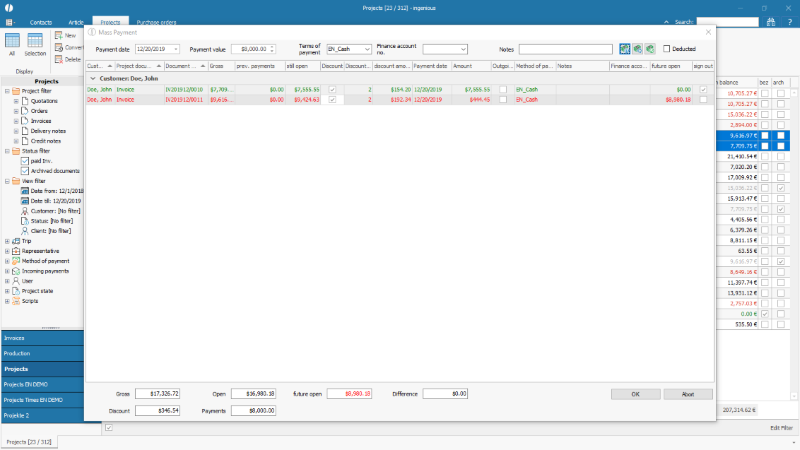Uncheck the paid Inv. status filter
The height and width of the screenshot is (450, 800).
pos(24,161)
